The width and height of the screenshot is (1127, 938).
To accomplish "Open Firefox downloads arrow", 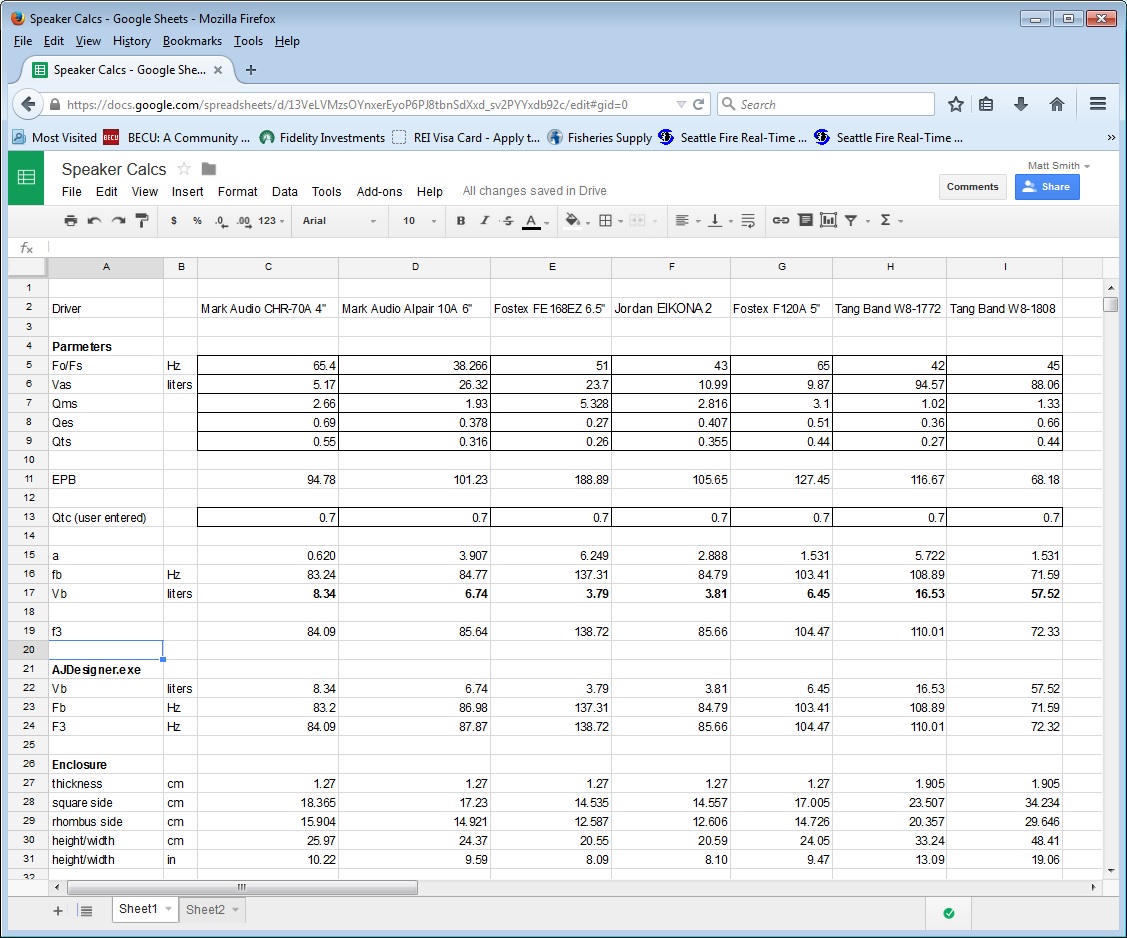I will pos(1021,104).
